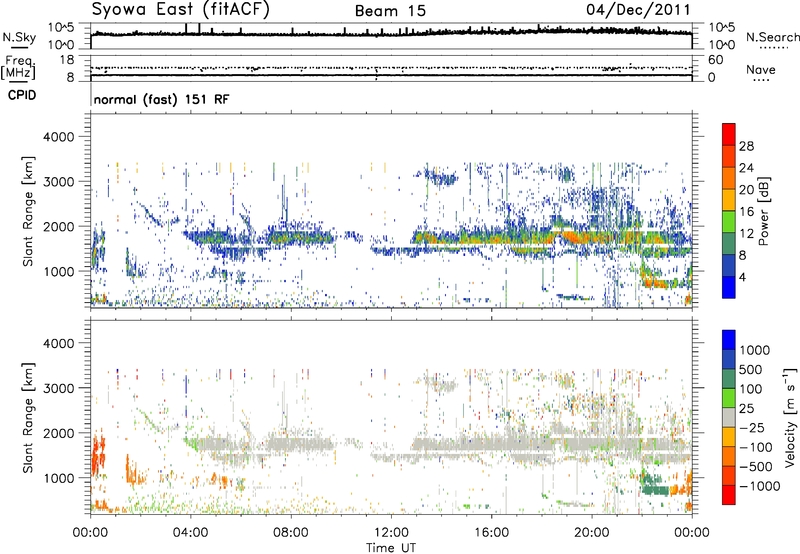
Task: Pick the bright blue bottom power segment
Action: pos(729,287)
